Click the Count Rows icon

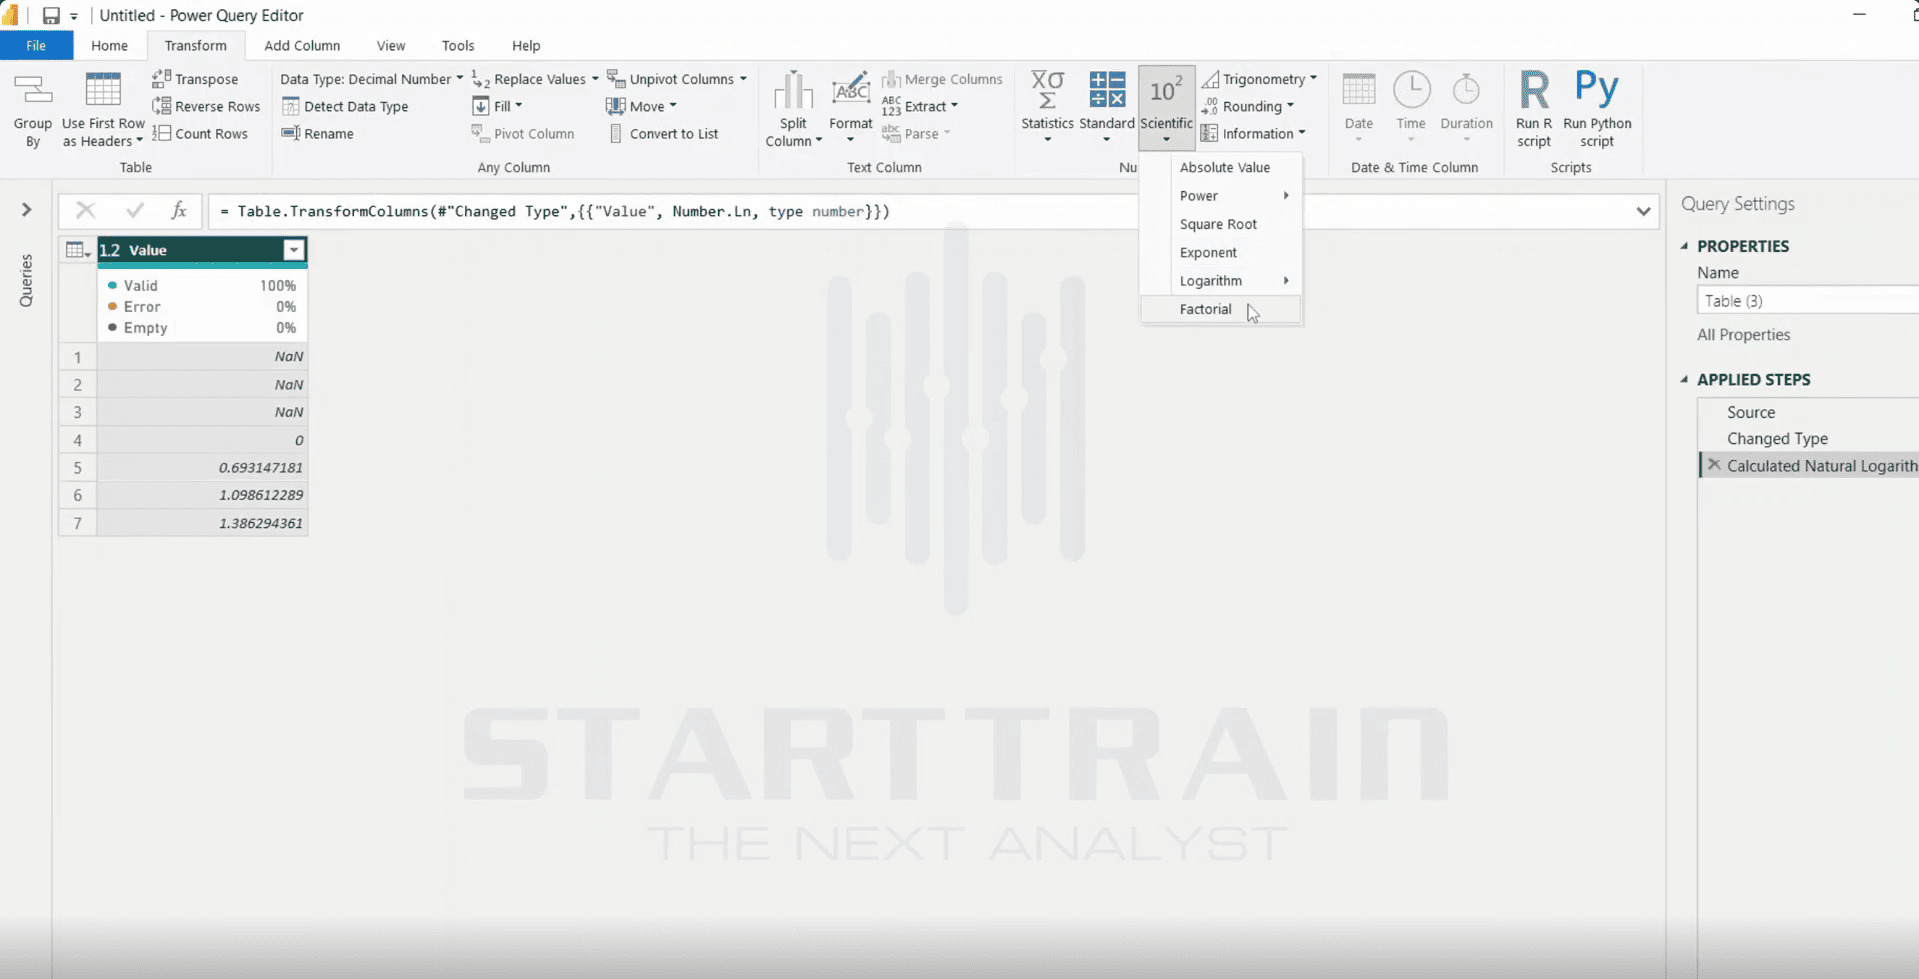pyautogui.click(x=161, y=133)
